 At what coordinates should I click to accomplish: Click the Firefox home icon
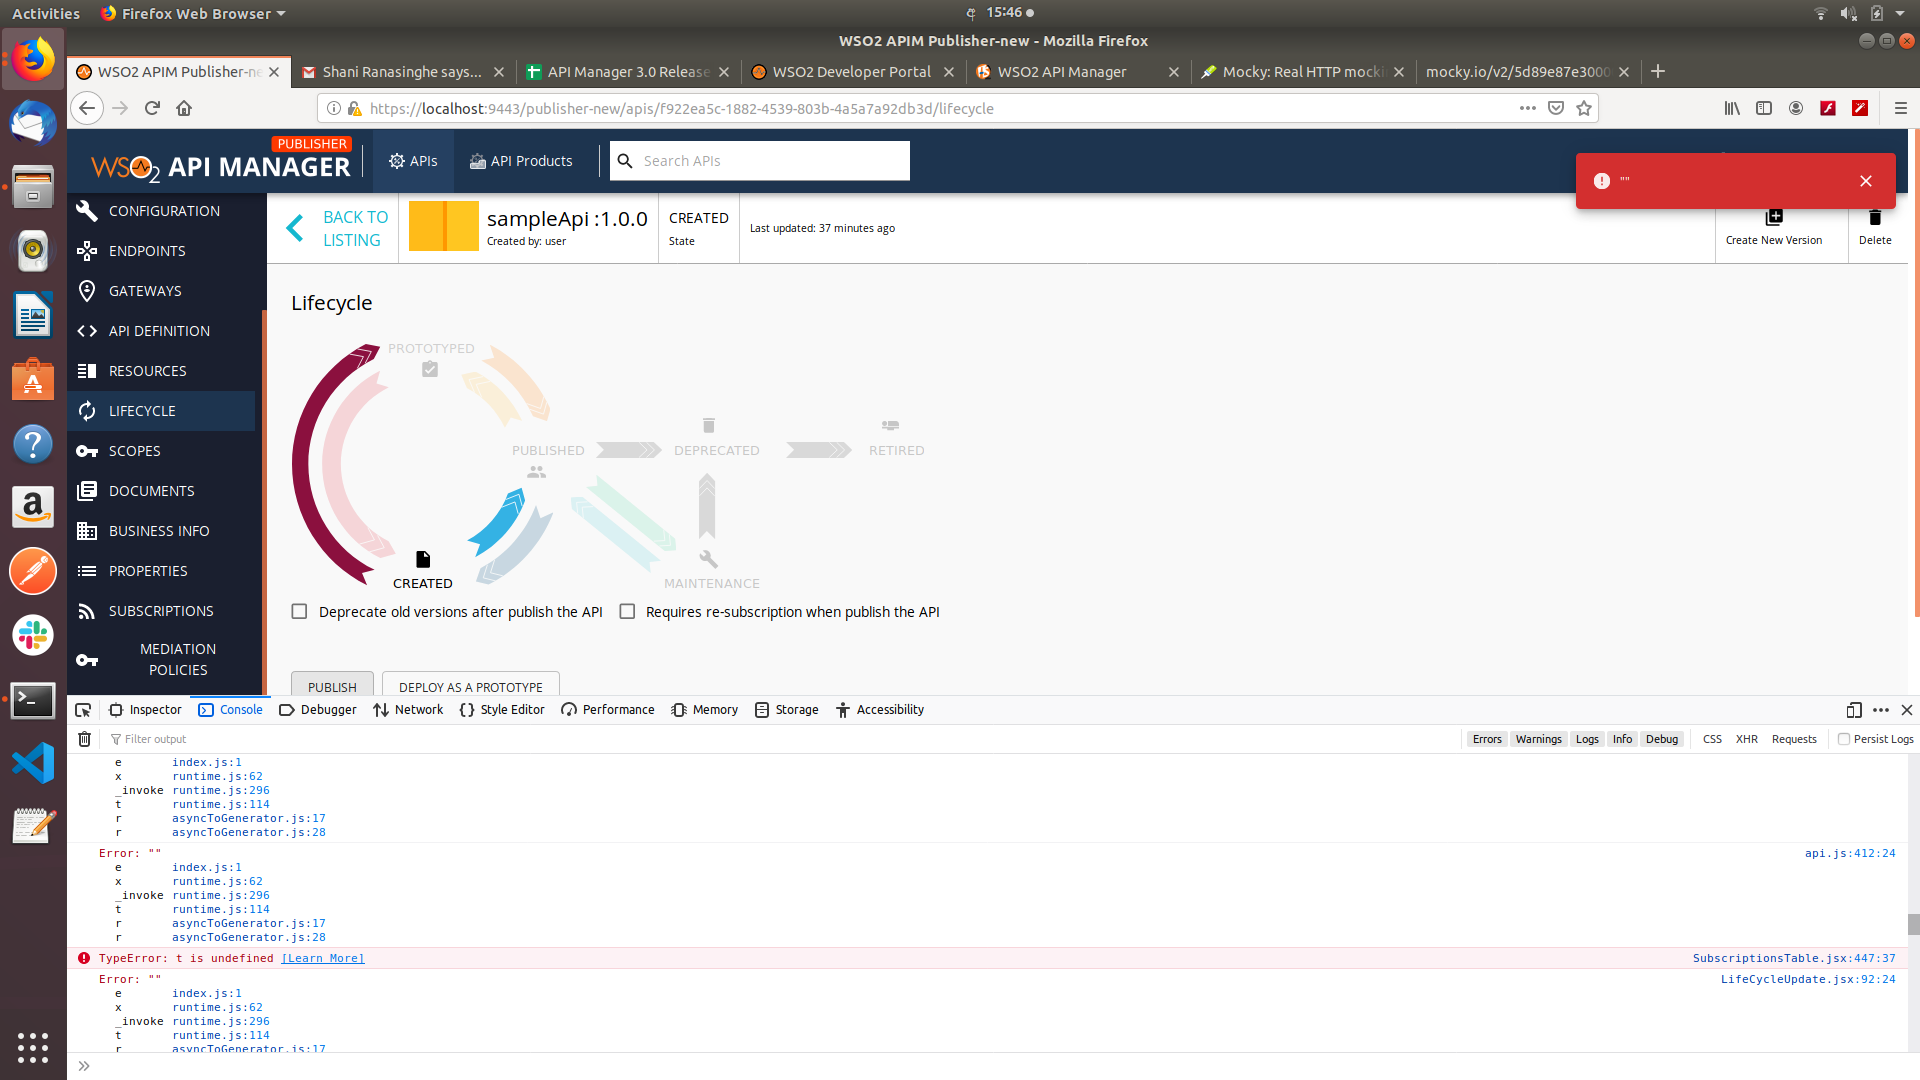click(x=184, y=108)
